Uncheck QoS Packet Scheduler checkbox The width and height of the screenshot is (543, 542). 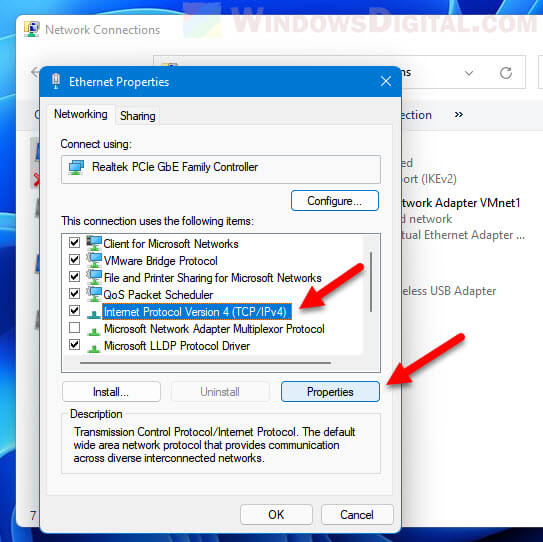pos(74,293)
